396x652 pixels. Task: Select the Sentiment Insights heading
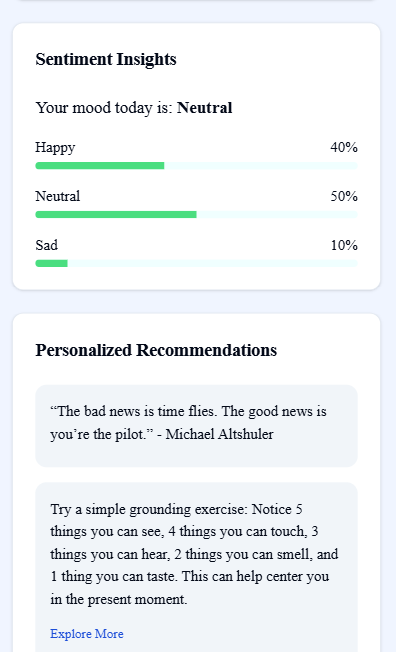(x=106, y=59)
